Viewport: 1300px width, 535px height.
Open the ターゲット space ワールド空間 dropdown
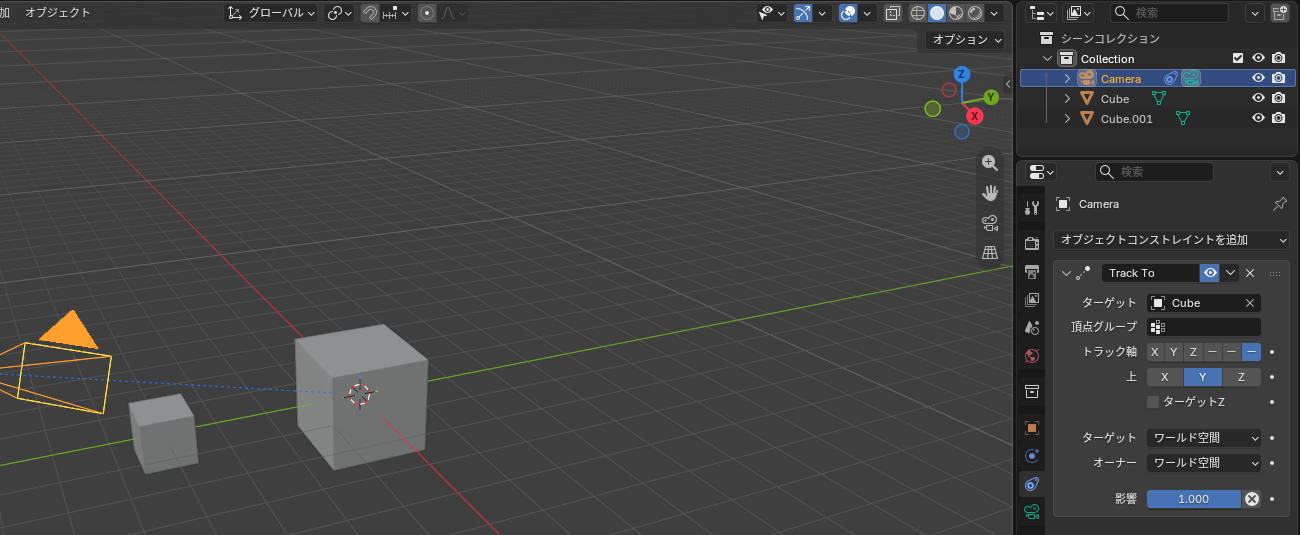point(1204,438)
